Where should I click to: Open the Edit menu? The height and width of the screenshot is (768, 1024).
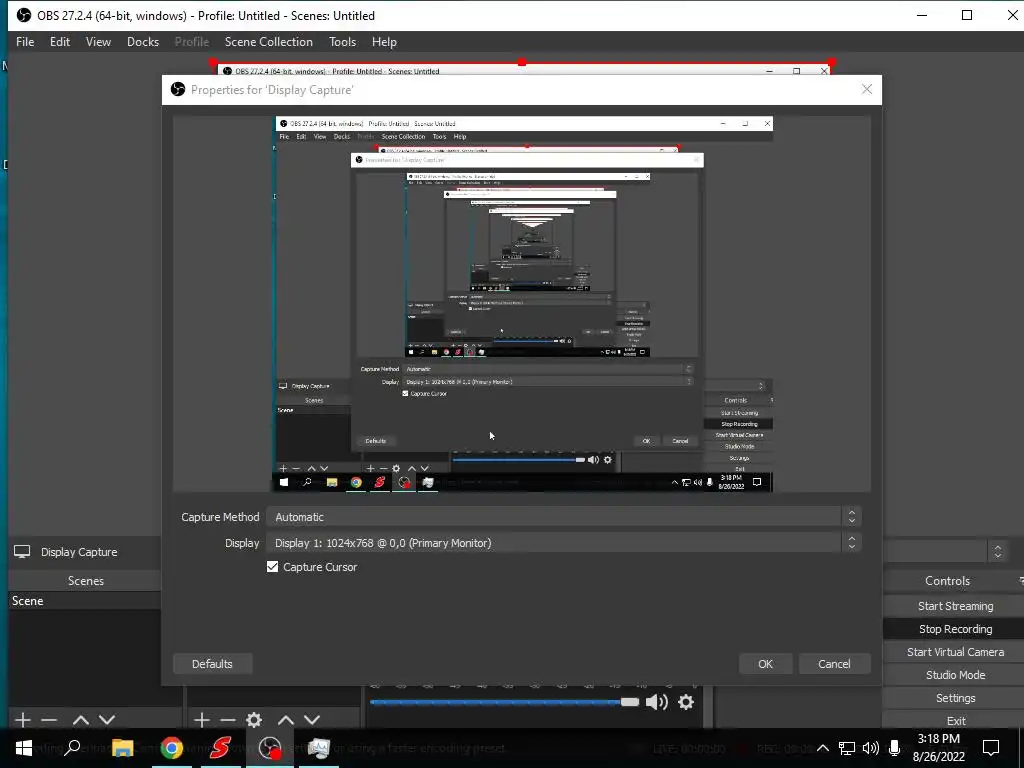click(x=59, y=42)
